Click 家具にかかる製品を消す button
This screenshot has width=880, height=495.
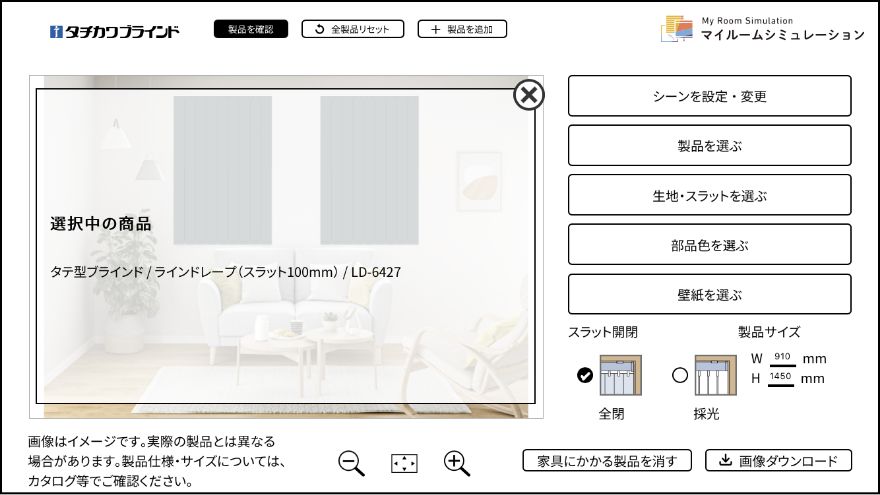coord(607,461)
